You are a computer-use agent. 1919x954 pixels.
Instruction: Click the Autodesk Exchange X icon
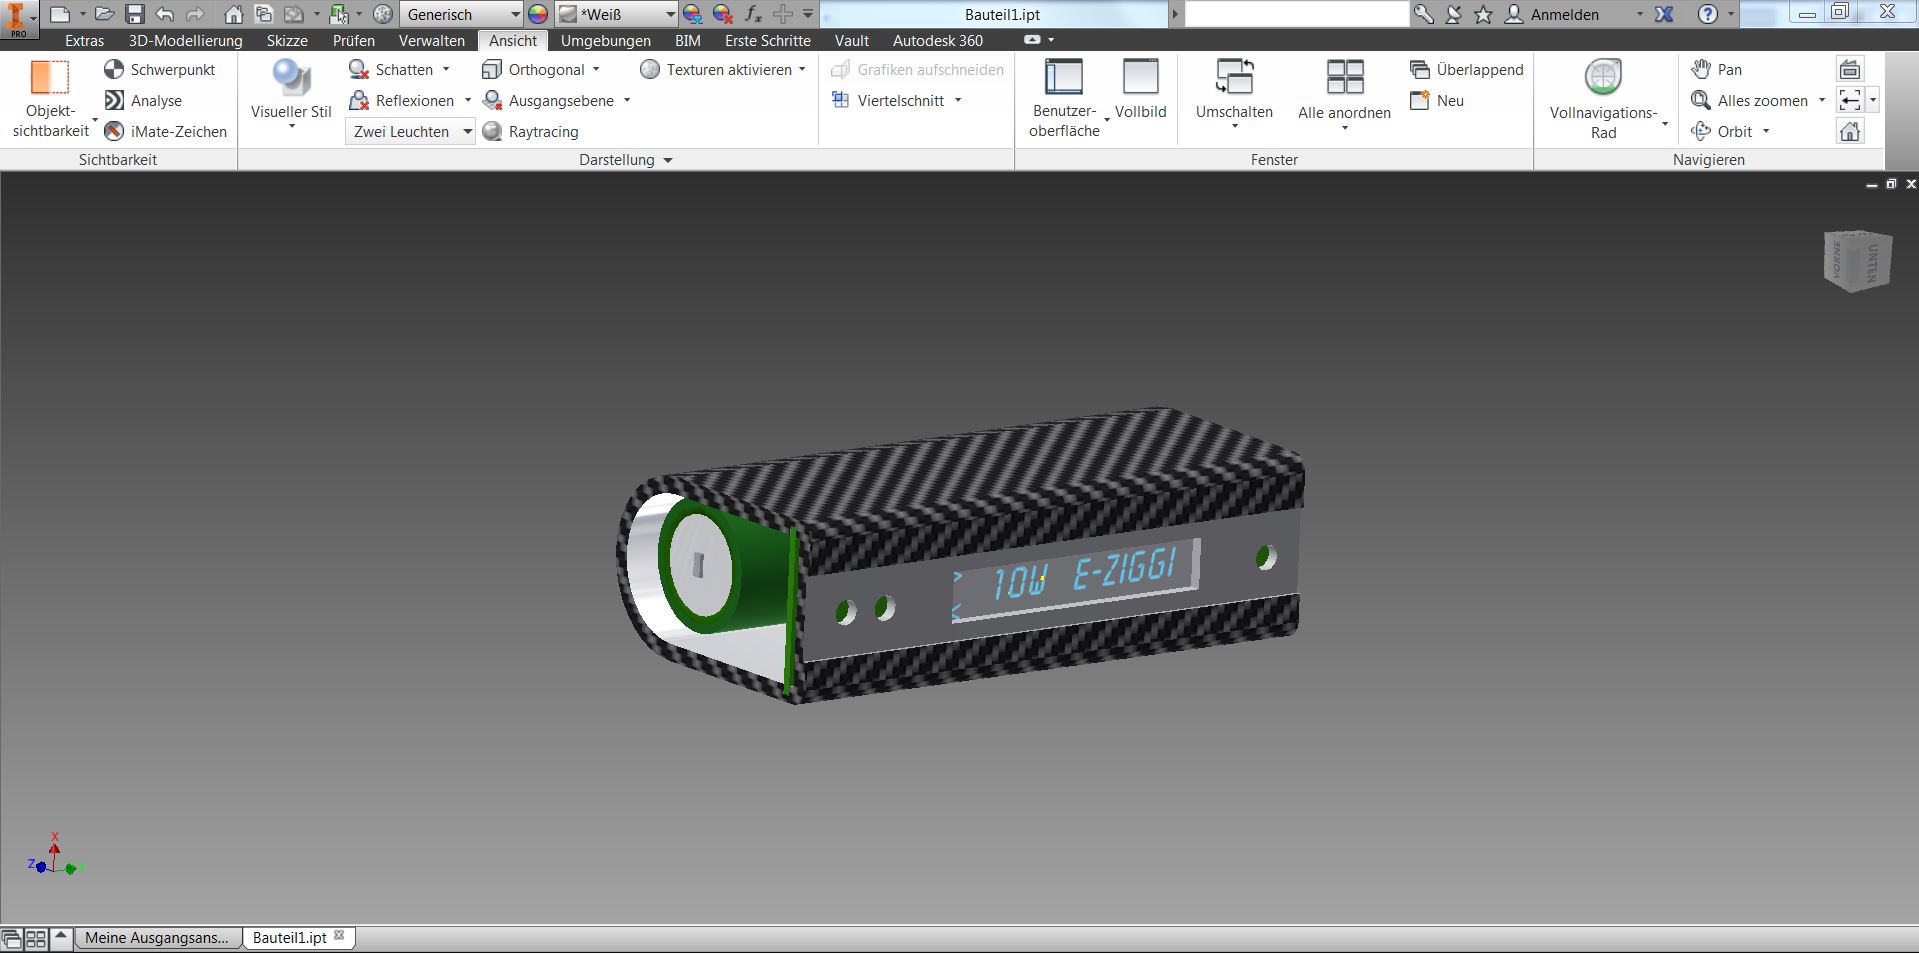coord(1664,14)
